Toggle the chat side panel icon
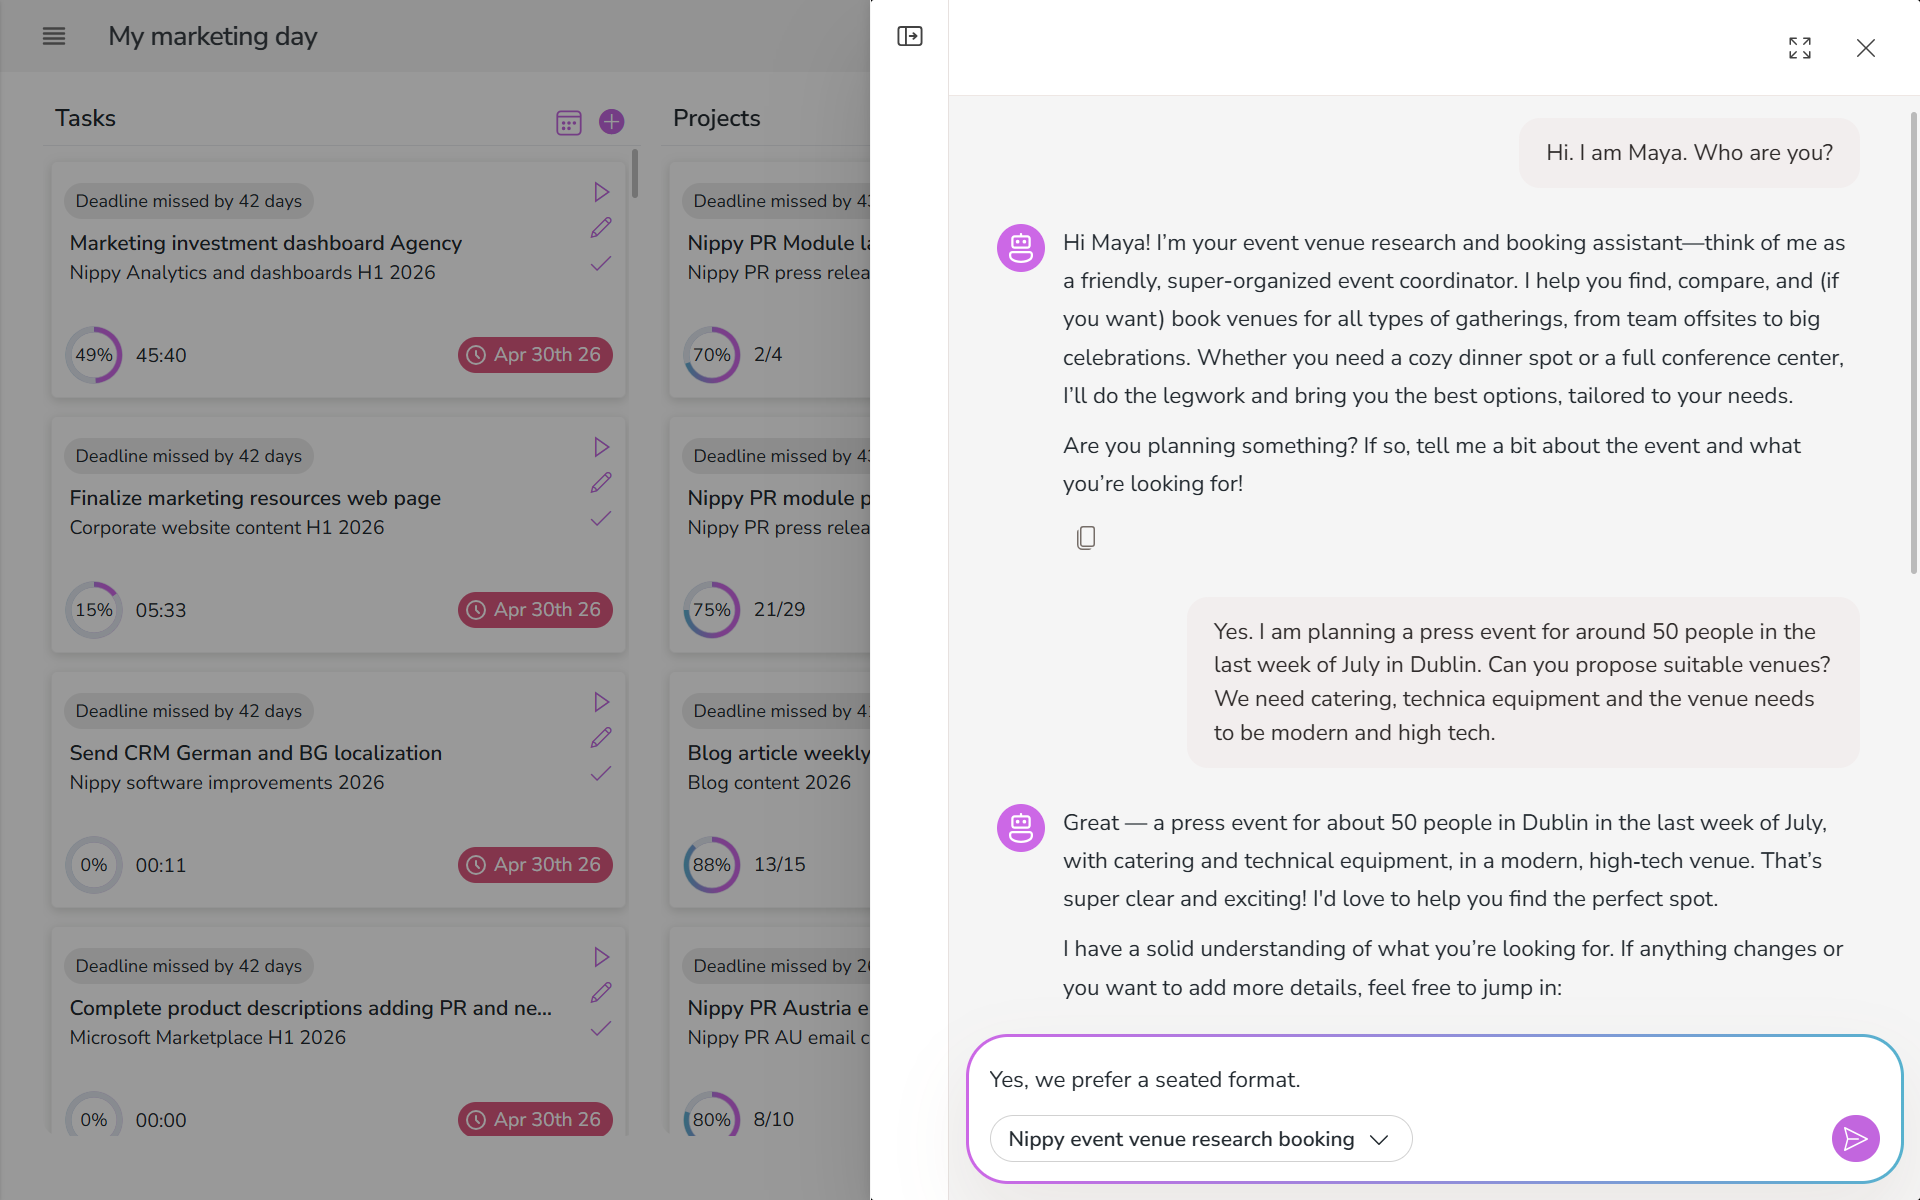Image resolution: width=1920 pixels, height=1200 pixels. click(910, 36)
